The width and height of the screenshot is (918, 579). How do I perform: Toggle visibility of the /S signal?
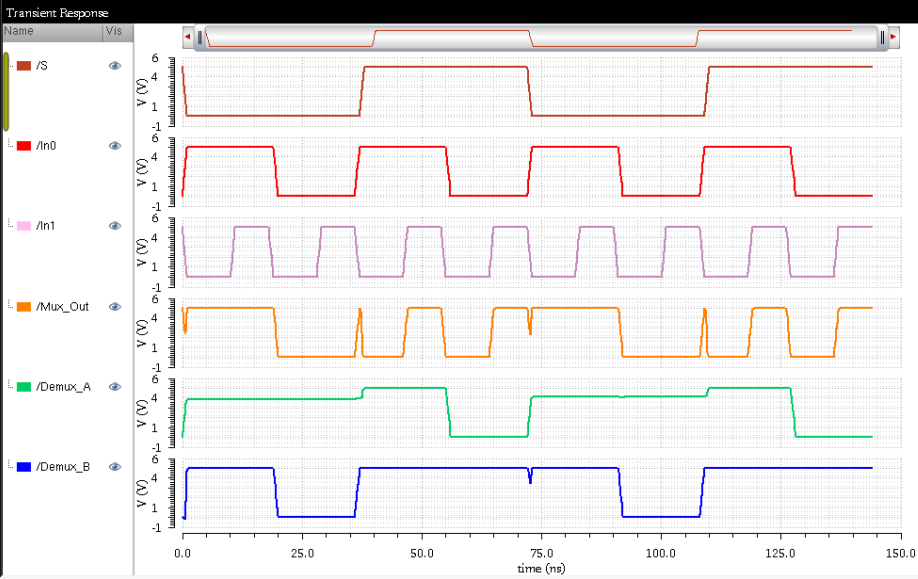tap(114, 65)
